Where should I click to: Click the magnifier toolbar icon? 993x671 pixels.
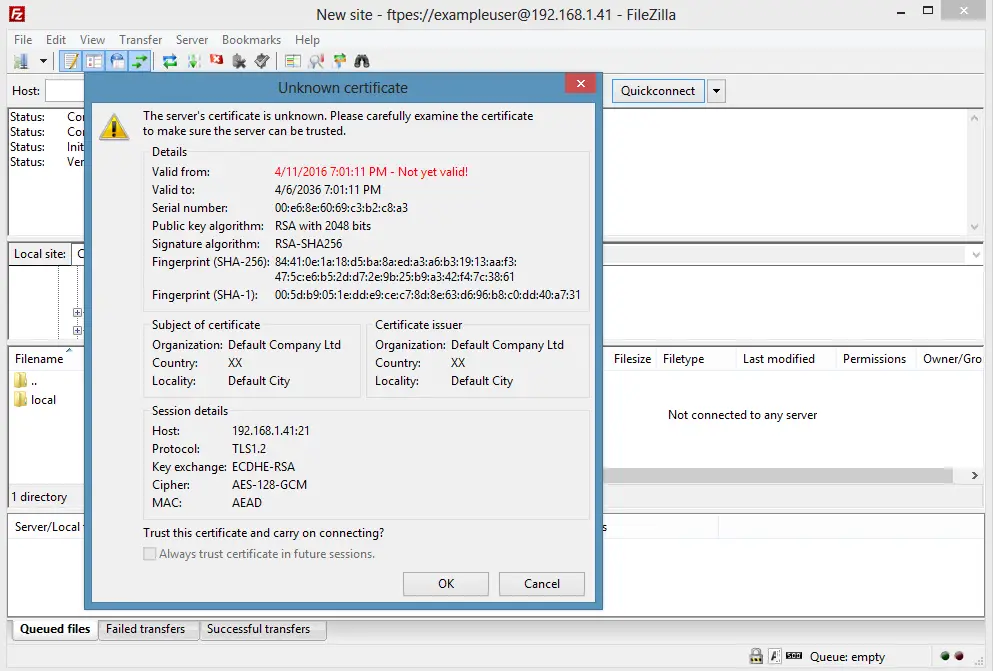(316, 61)
